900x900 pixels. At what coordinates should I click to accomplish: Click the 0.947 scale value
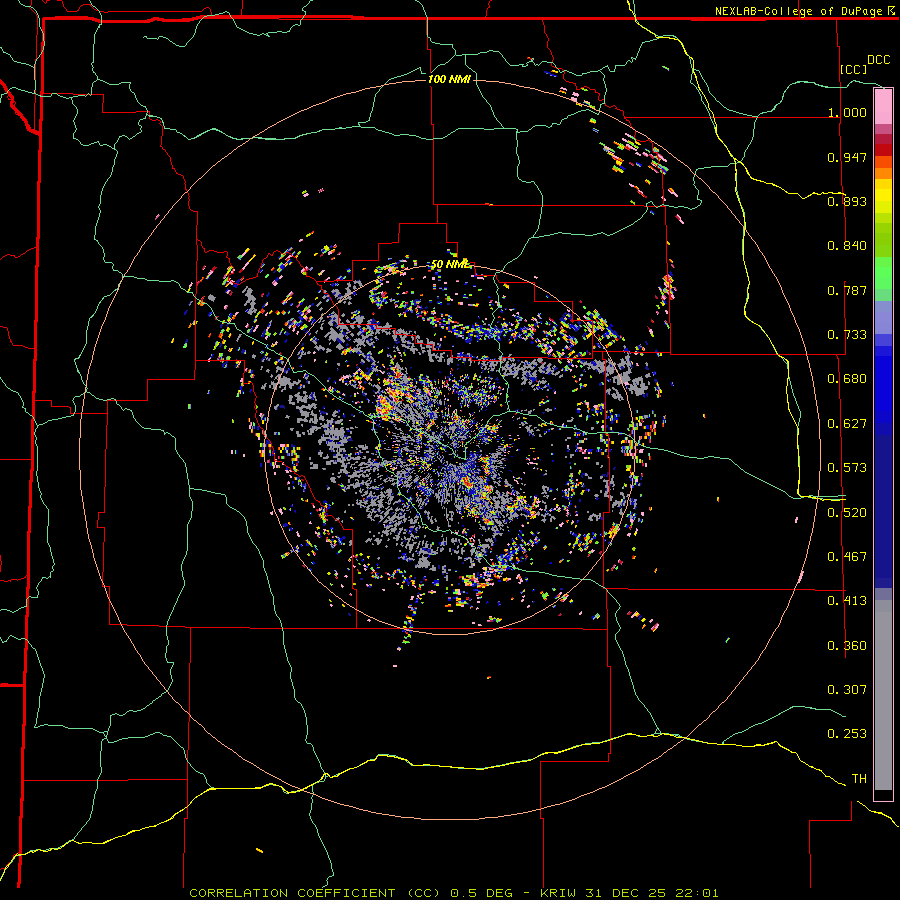(x=847, y=157)
